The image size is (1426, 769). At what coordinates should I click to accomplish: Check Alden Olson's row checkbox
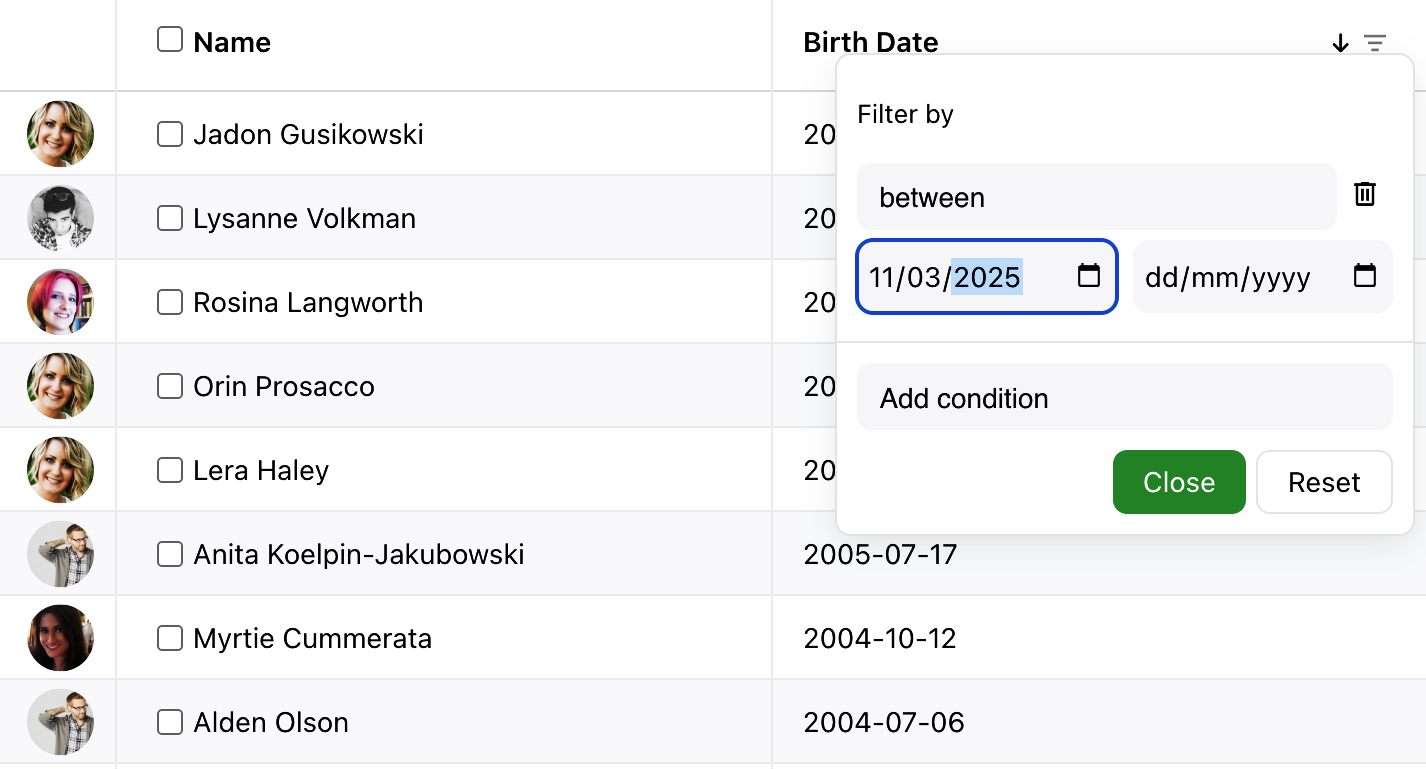169,721
